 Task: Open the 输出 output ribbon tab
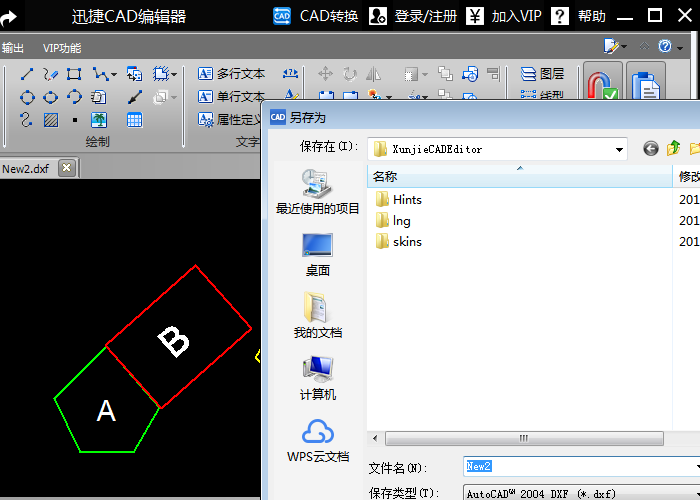[x=12, y=48]
